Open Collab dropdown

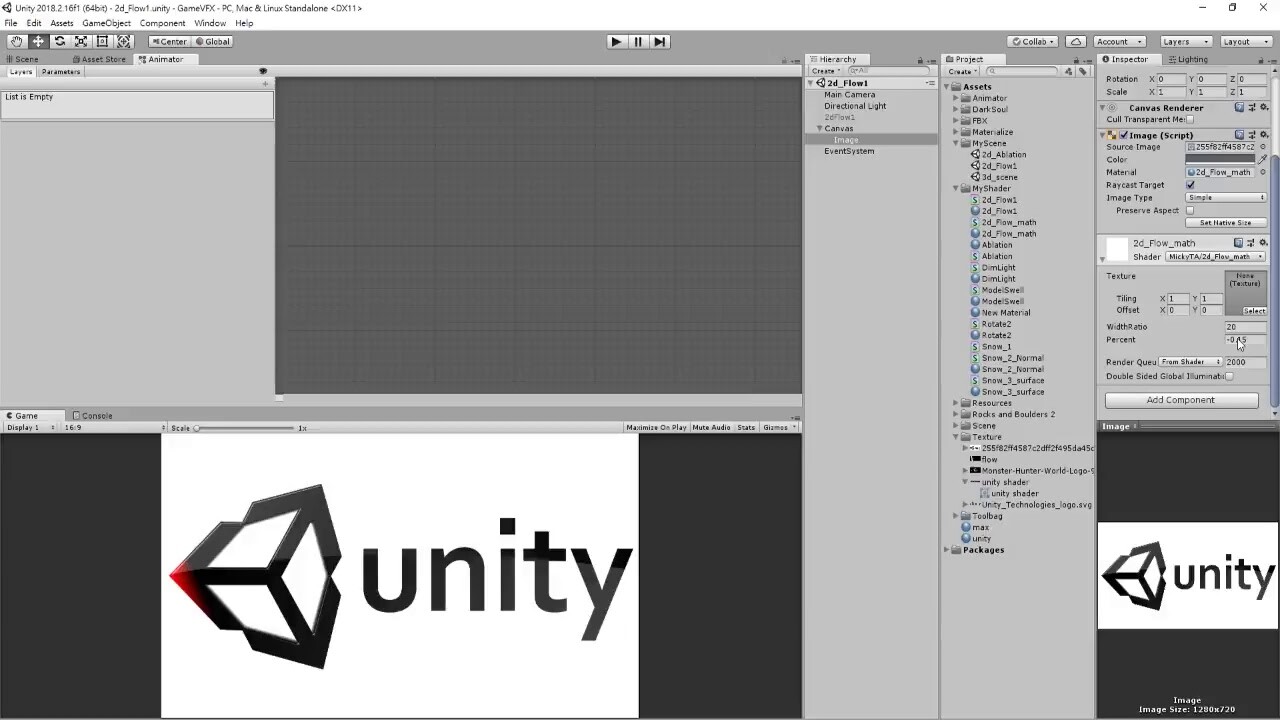coord(1034,41)
